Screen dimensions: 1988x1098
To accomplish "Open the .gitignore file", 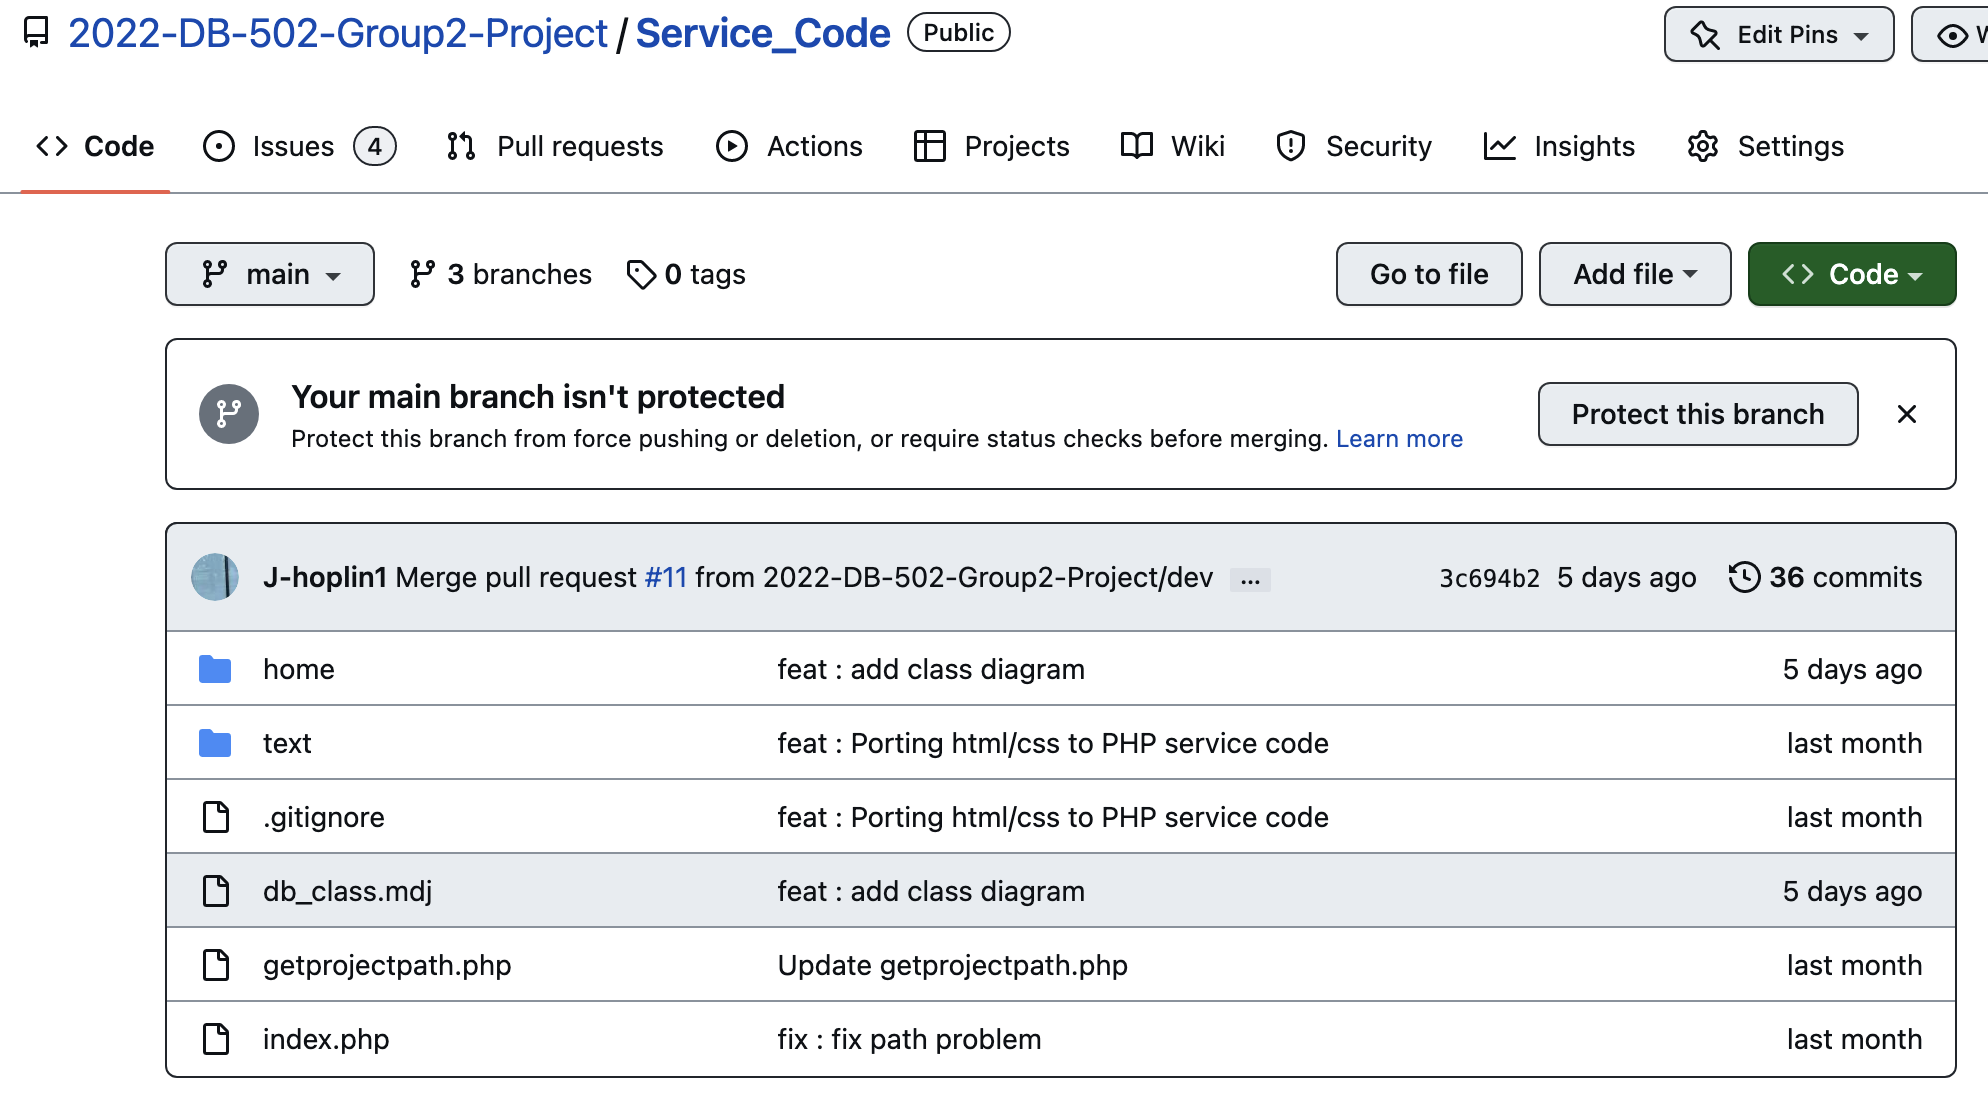I will pyautogui.click(x=324, y=817).
